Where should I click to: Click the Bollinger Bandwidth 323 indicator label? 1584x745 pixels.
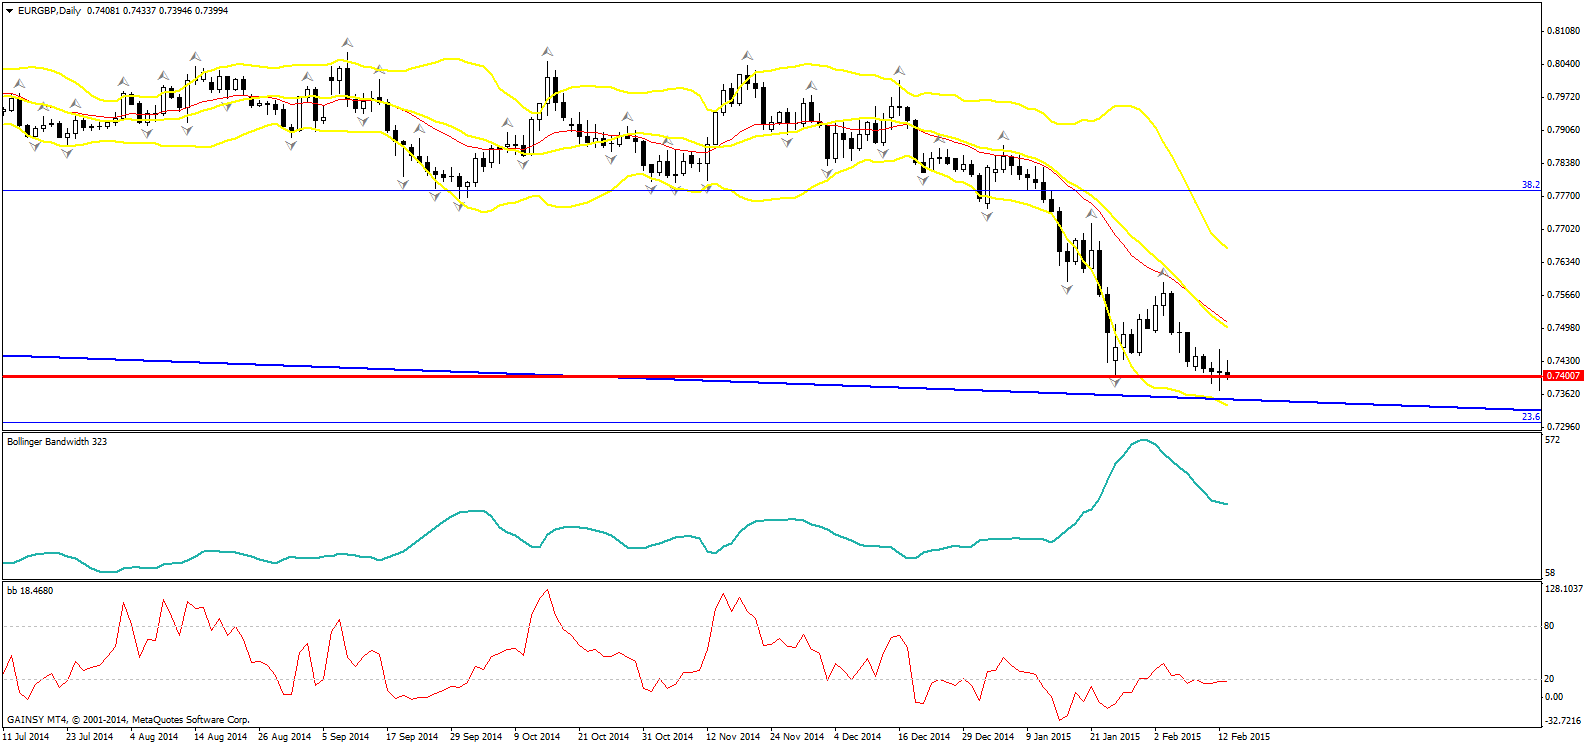click(57, 441)
